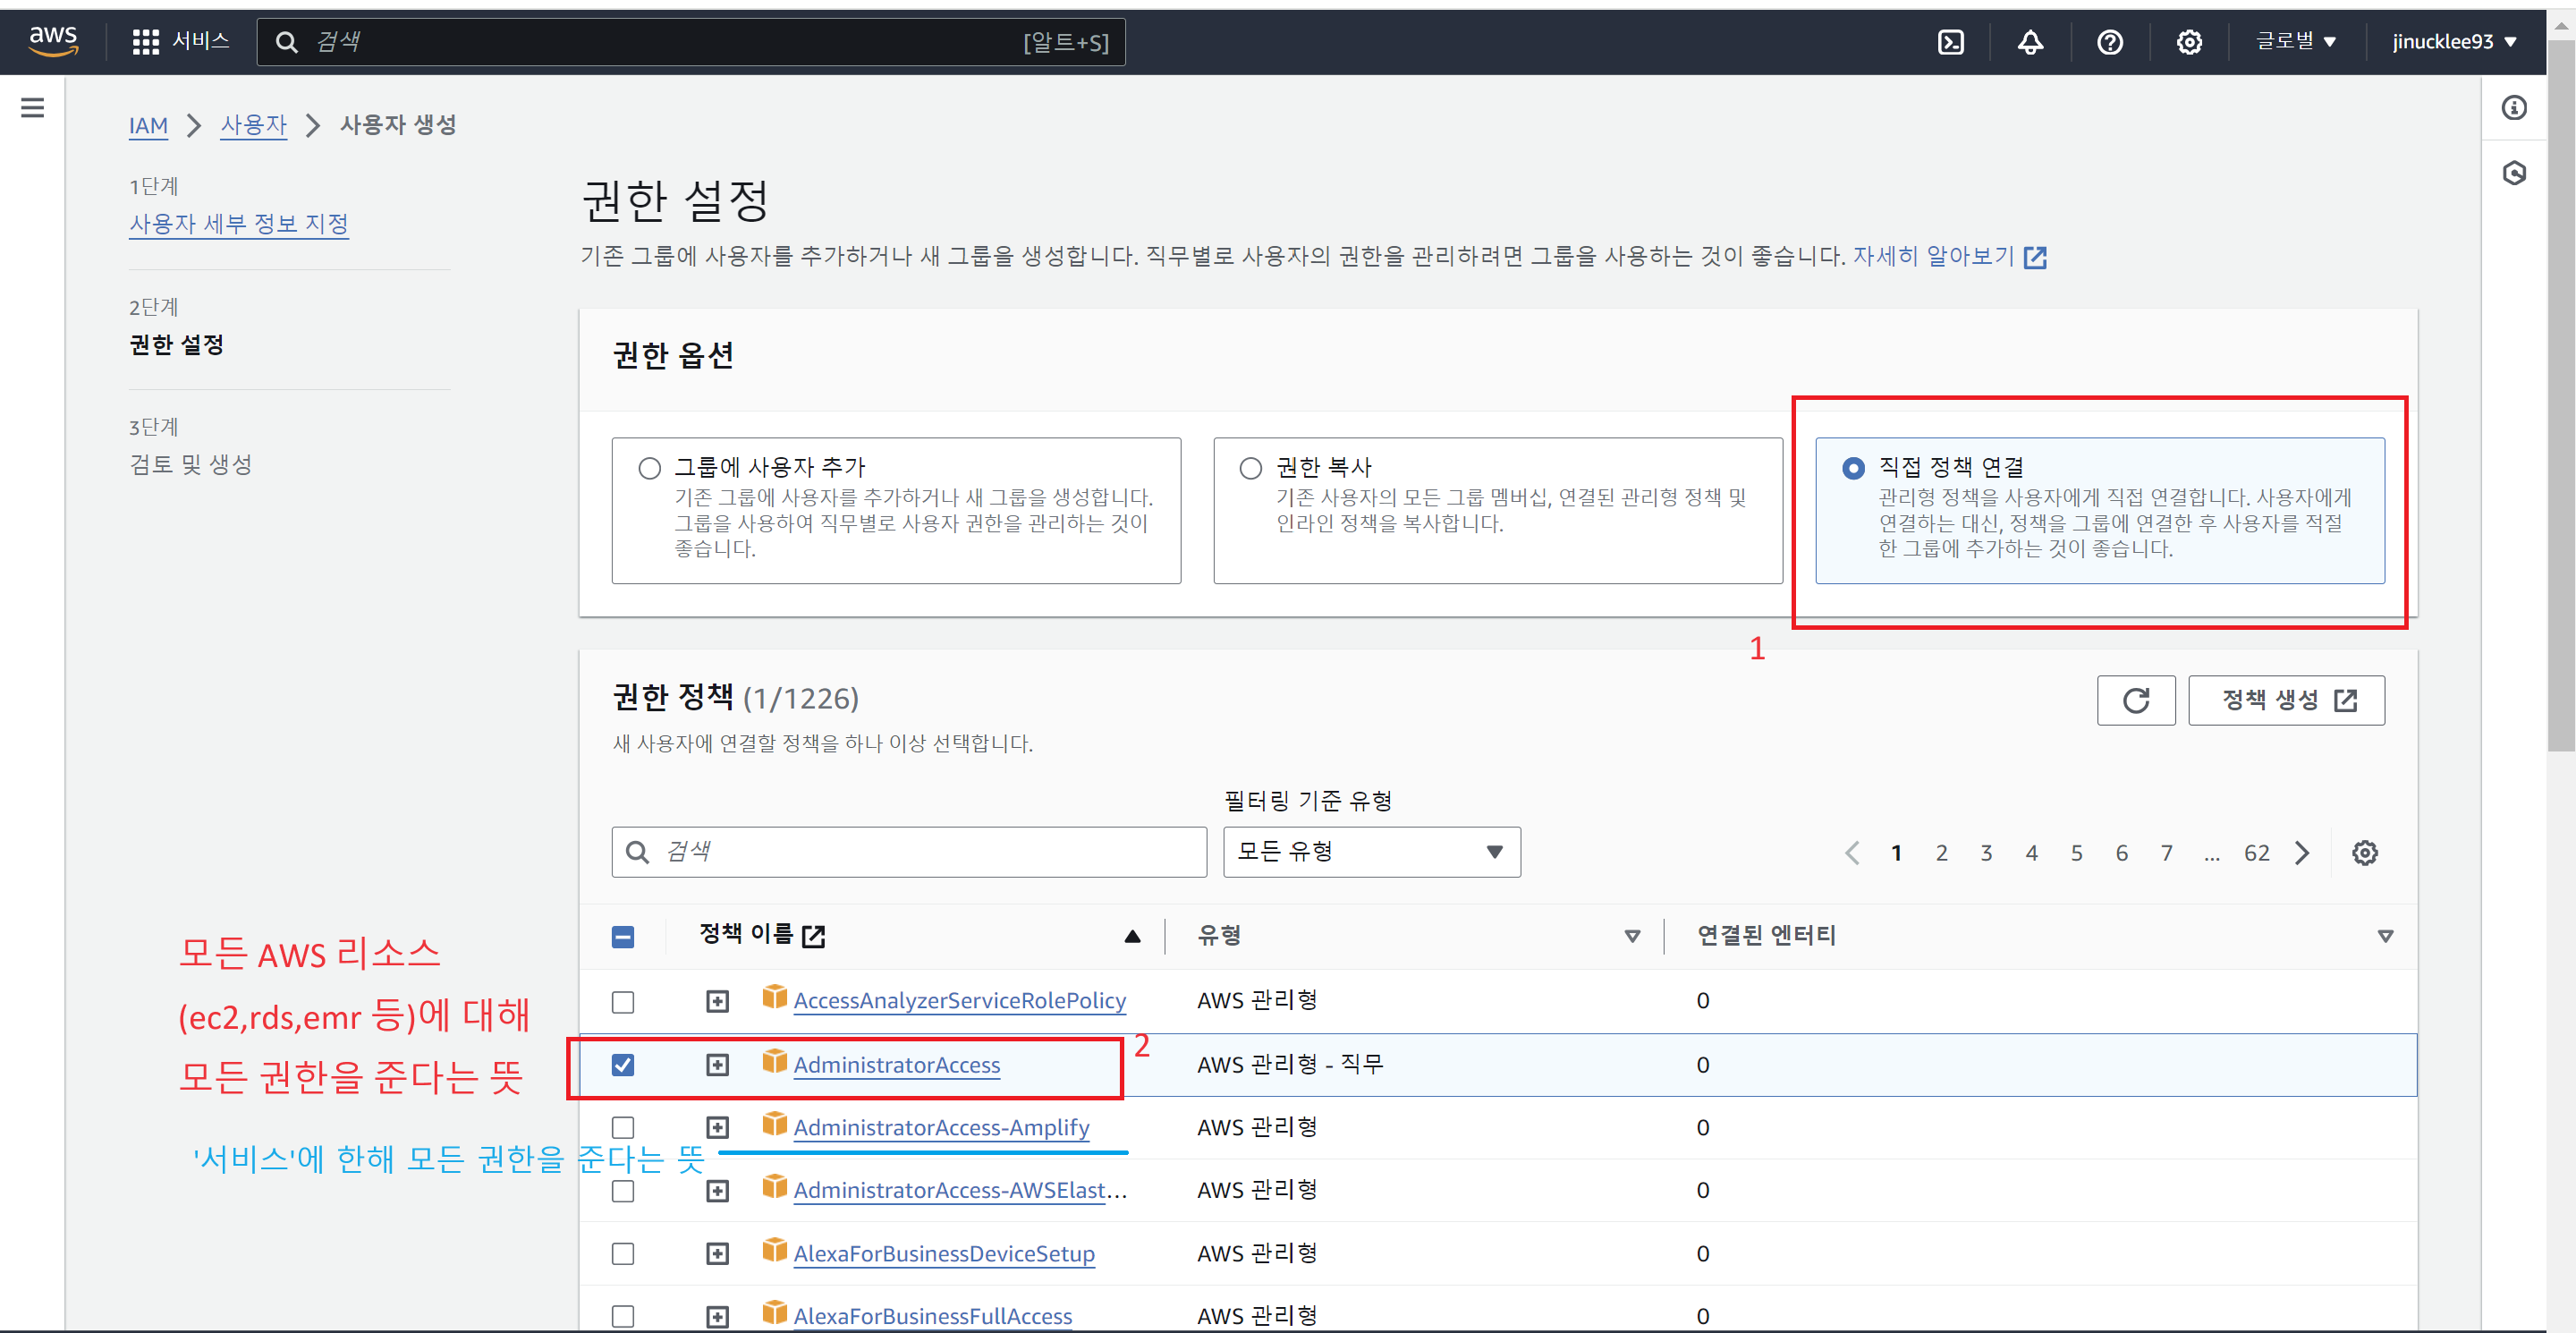This screenshot has width=2576, height=1333.
Task: Select the 그룹에 사용자 추가 radio option
Action: point(650,468)
